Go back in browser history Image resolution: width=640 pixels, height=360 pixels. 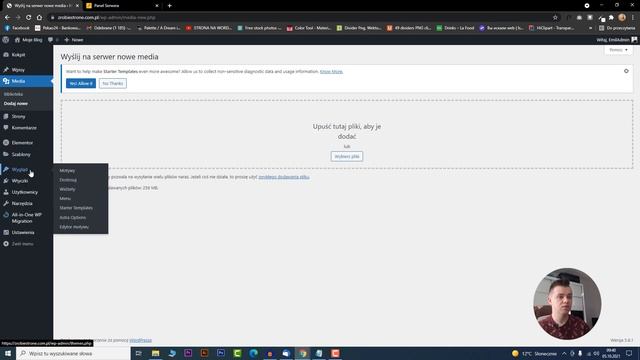[7, 18]
